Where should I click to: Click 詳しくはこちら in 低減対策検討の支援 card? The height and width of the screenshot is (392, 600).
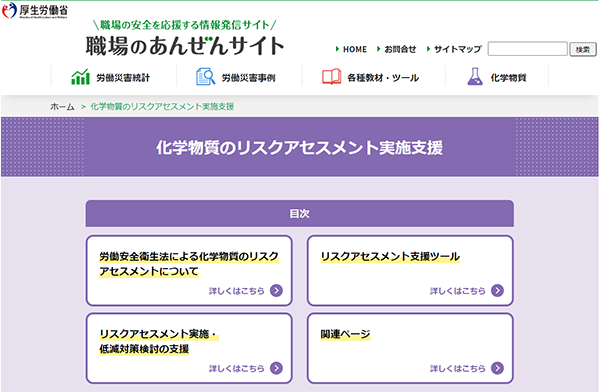[236, 368]
